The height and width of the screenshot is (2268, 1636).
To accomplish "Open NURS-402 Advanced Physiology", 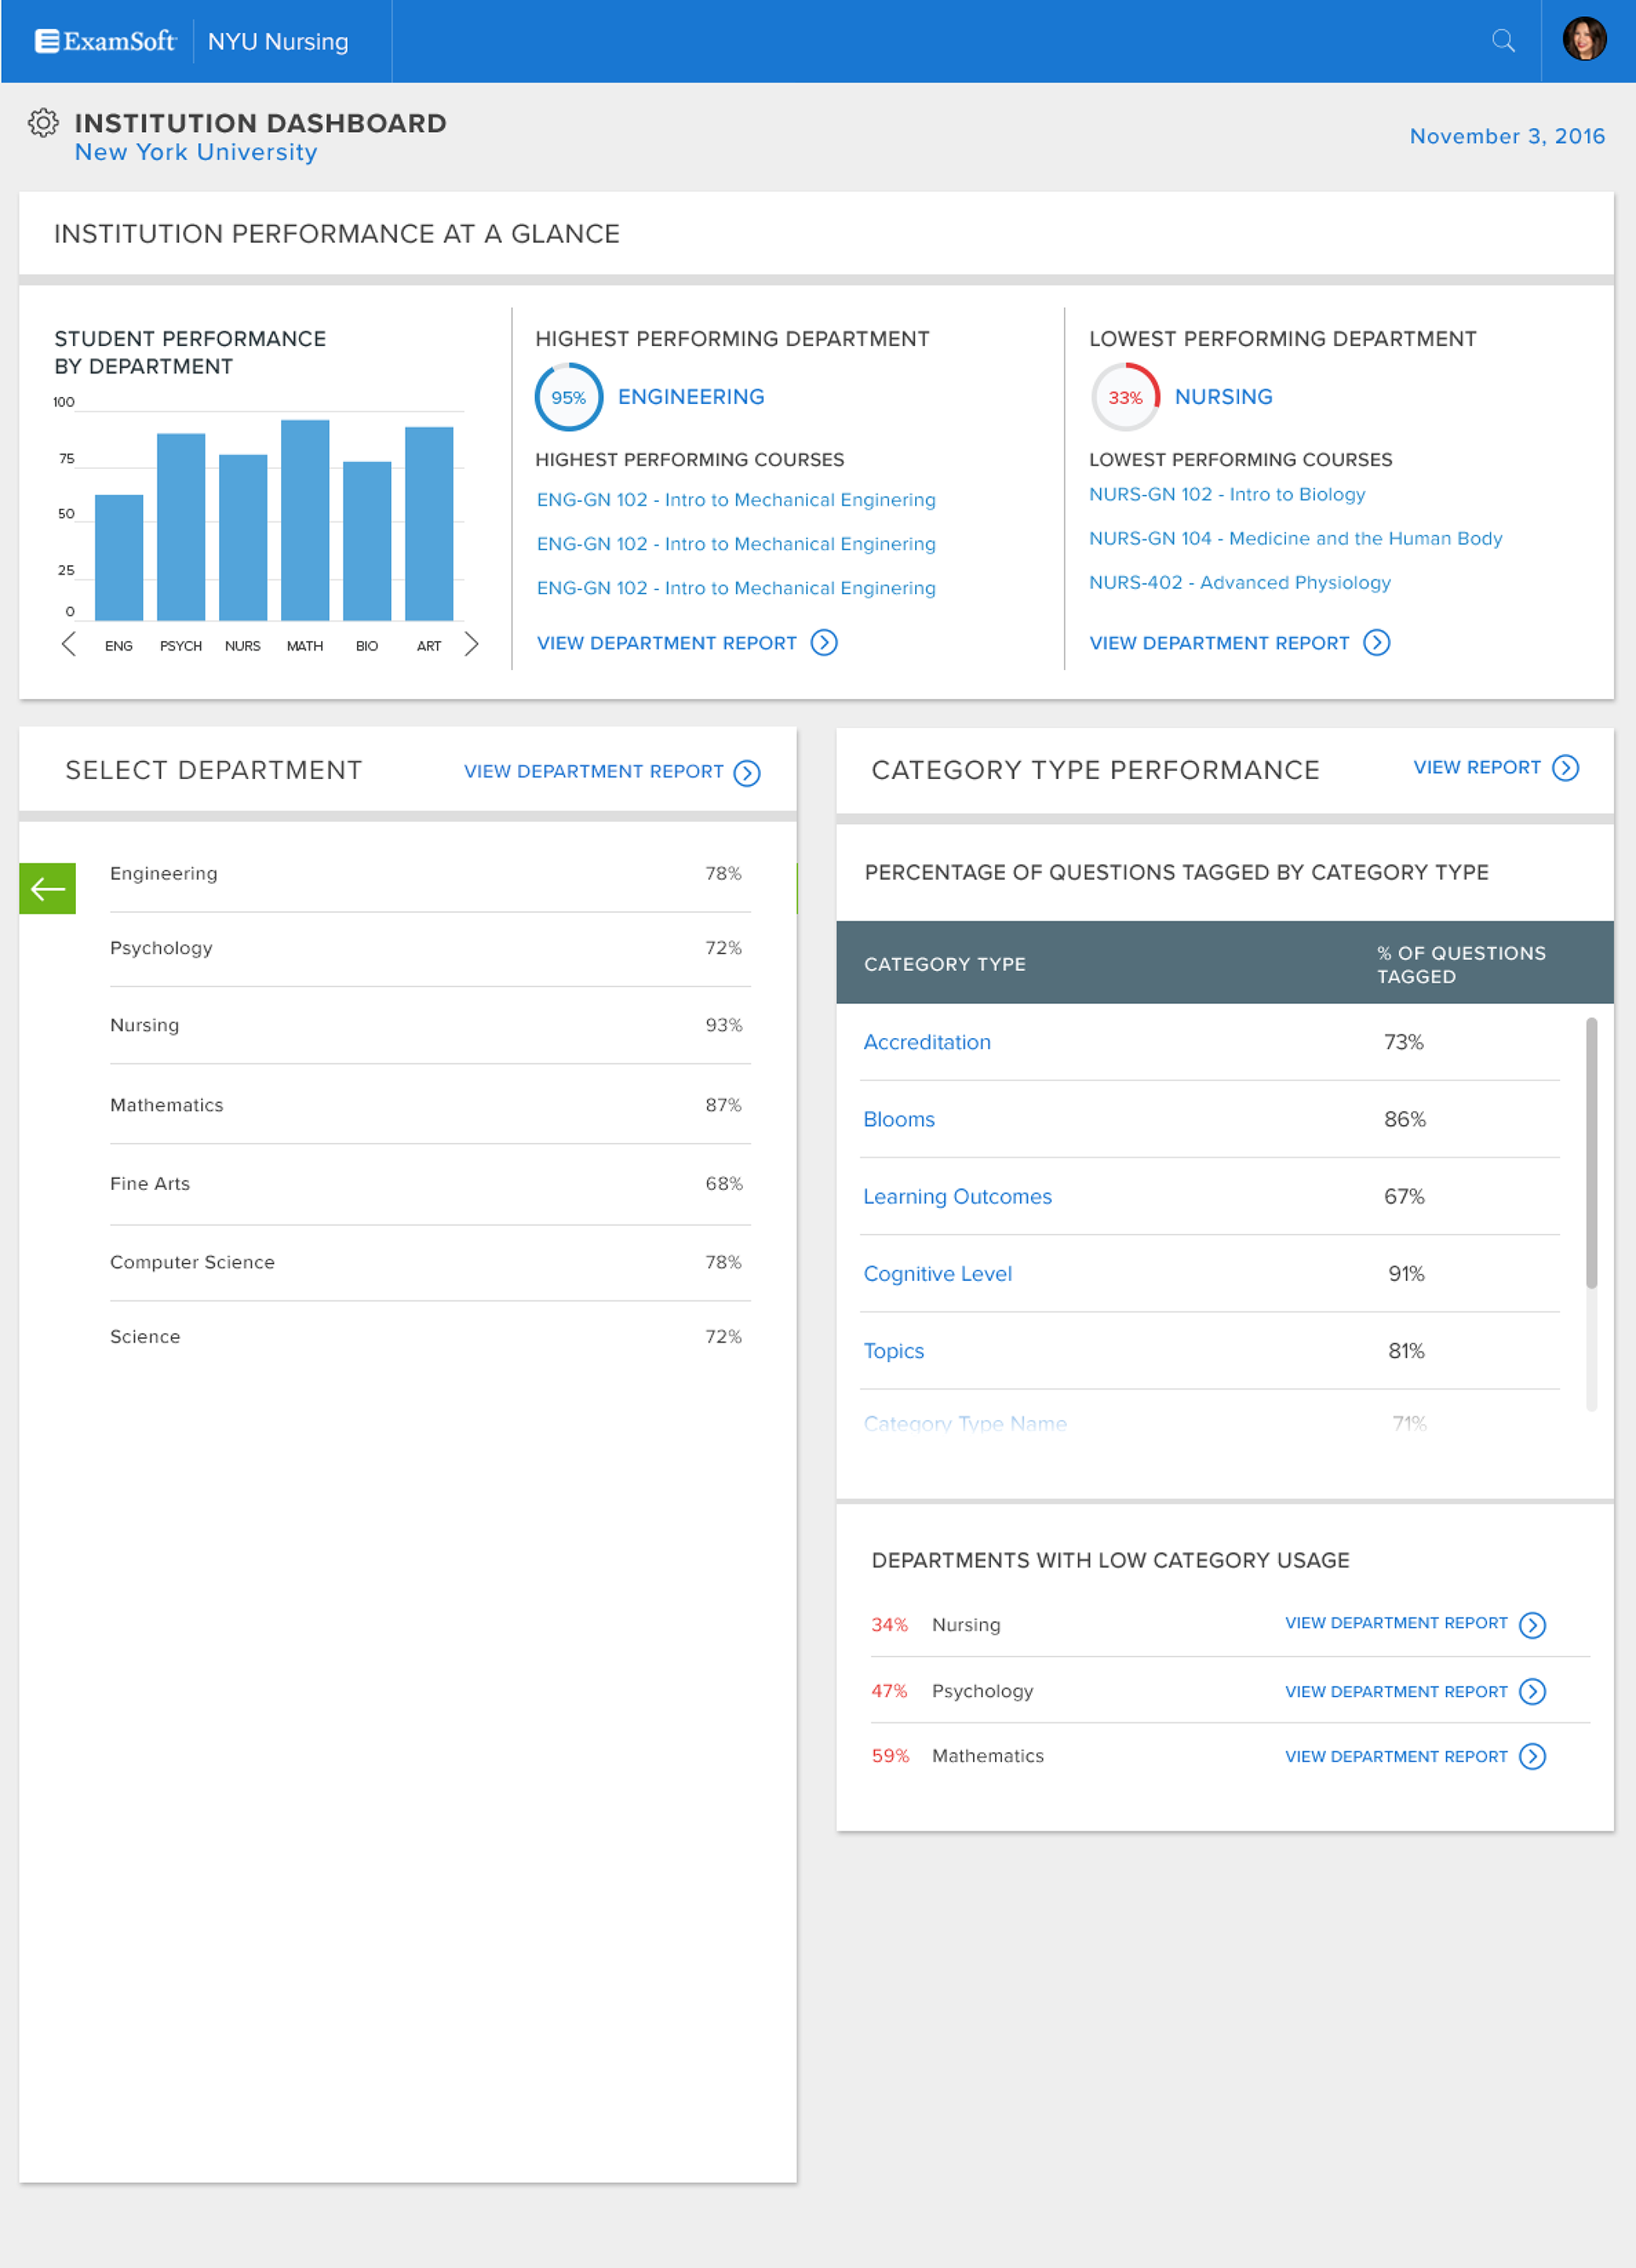I will tap(1239, 582).
